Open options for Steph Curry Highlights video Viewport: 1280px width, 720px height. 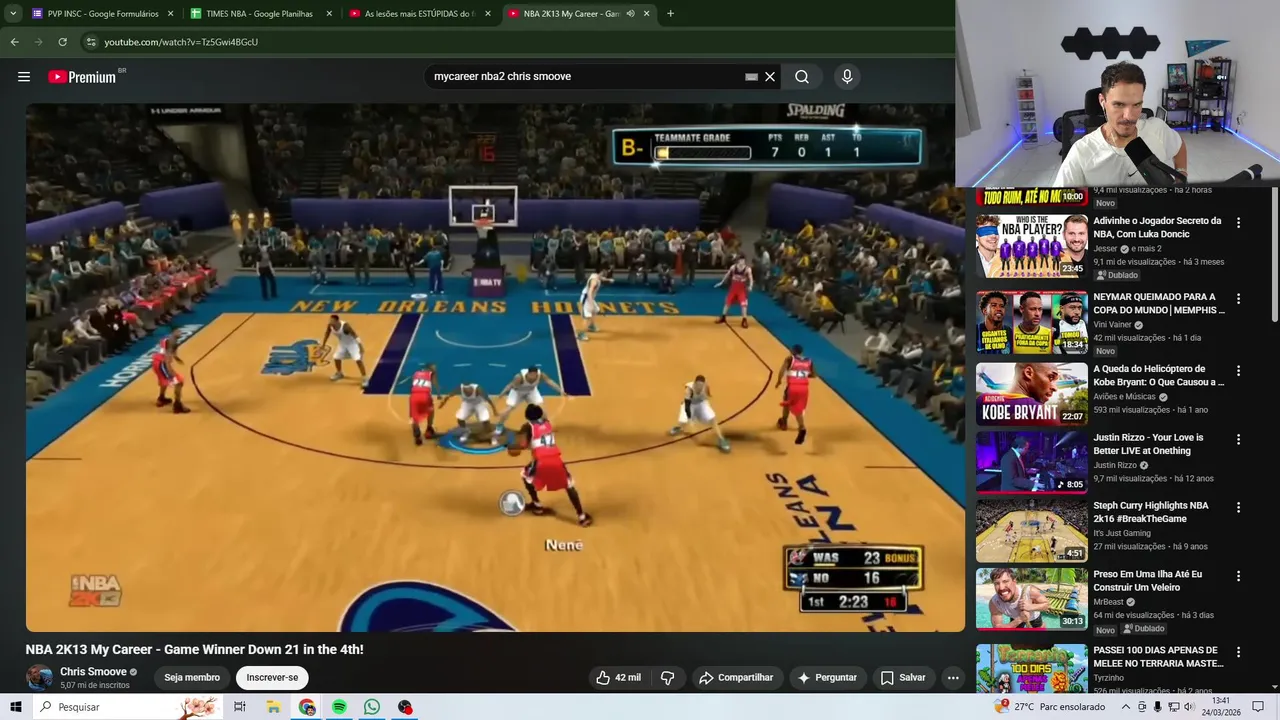tap(1238, 508)
